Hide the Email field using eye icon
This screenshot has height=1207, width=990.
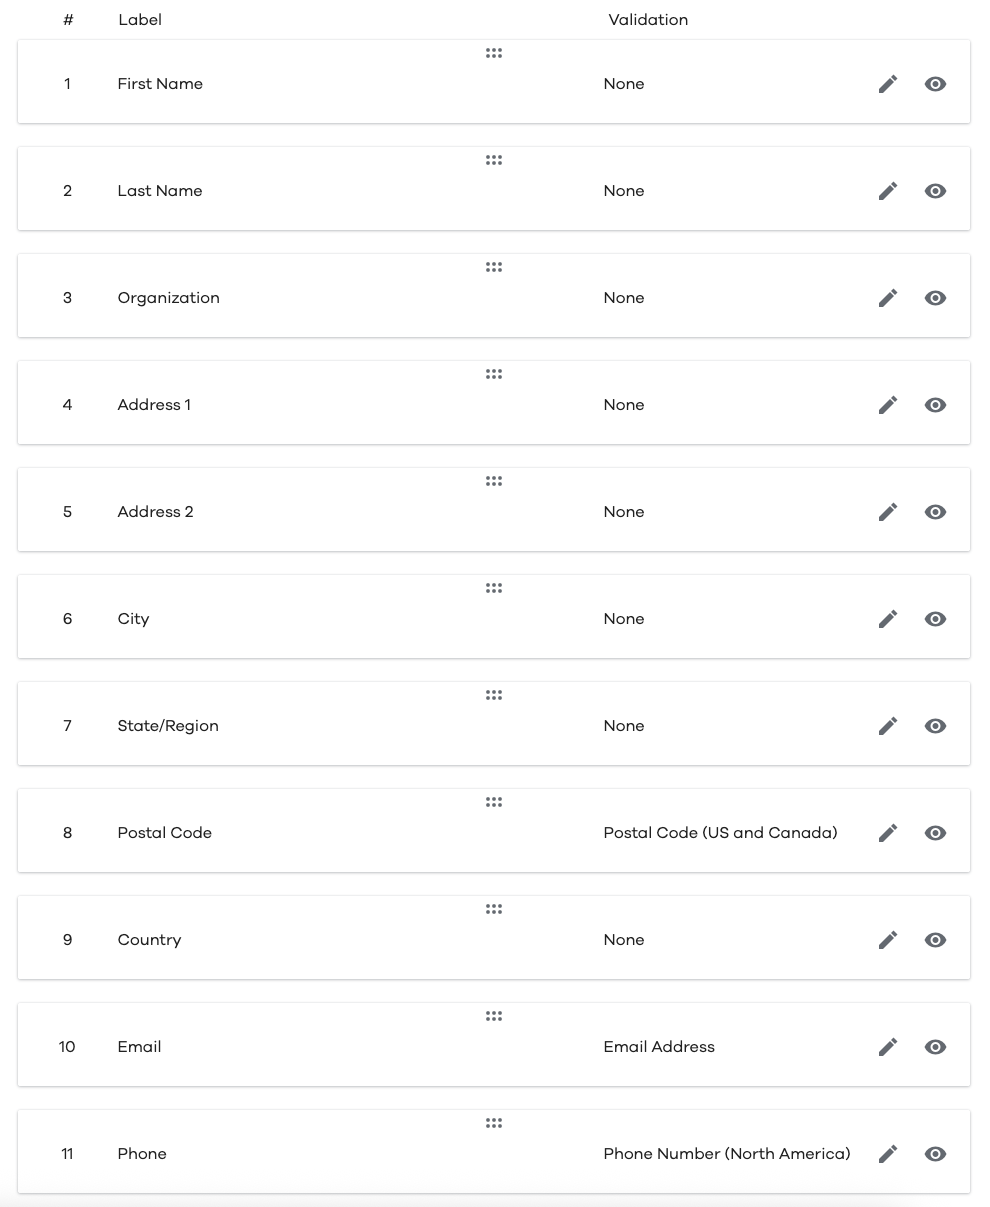(936, 1047)
